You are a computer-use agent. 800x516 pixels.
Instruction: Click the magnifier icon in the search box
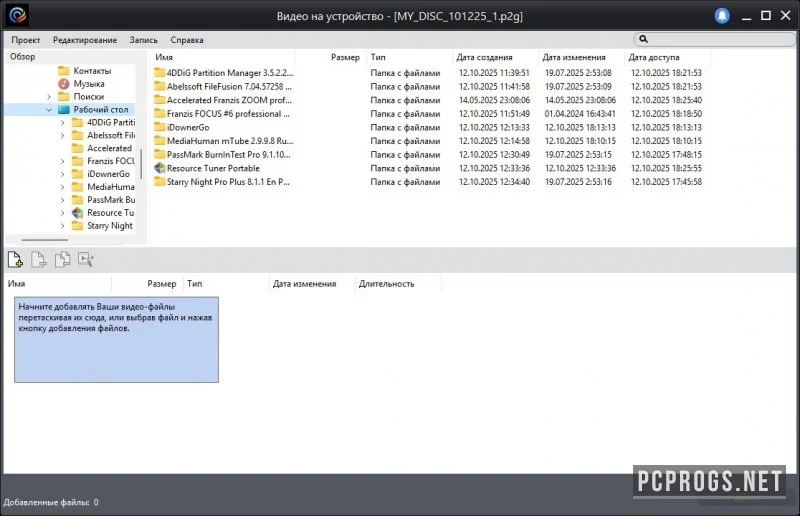(x=643, y=39)
